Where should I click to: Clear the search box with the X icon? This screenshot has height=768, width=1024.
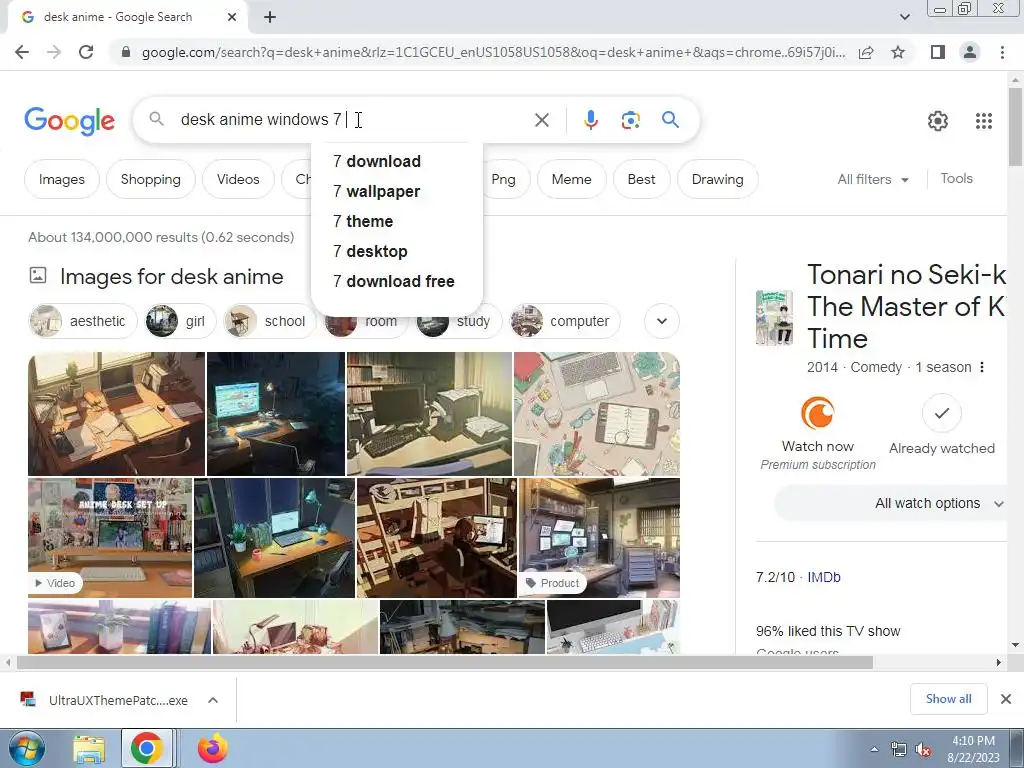[541, 120]
